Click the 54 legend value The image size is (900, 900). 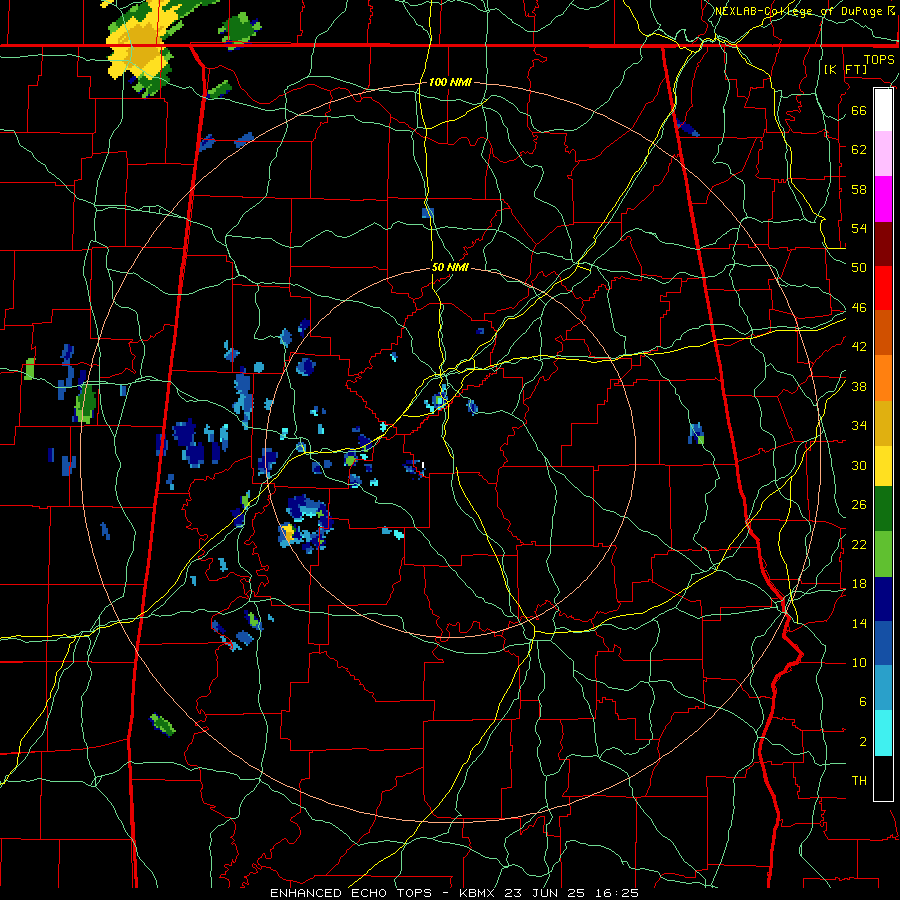859,228
